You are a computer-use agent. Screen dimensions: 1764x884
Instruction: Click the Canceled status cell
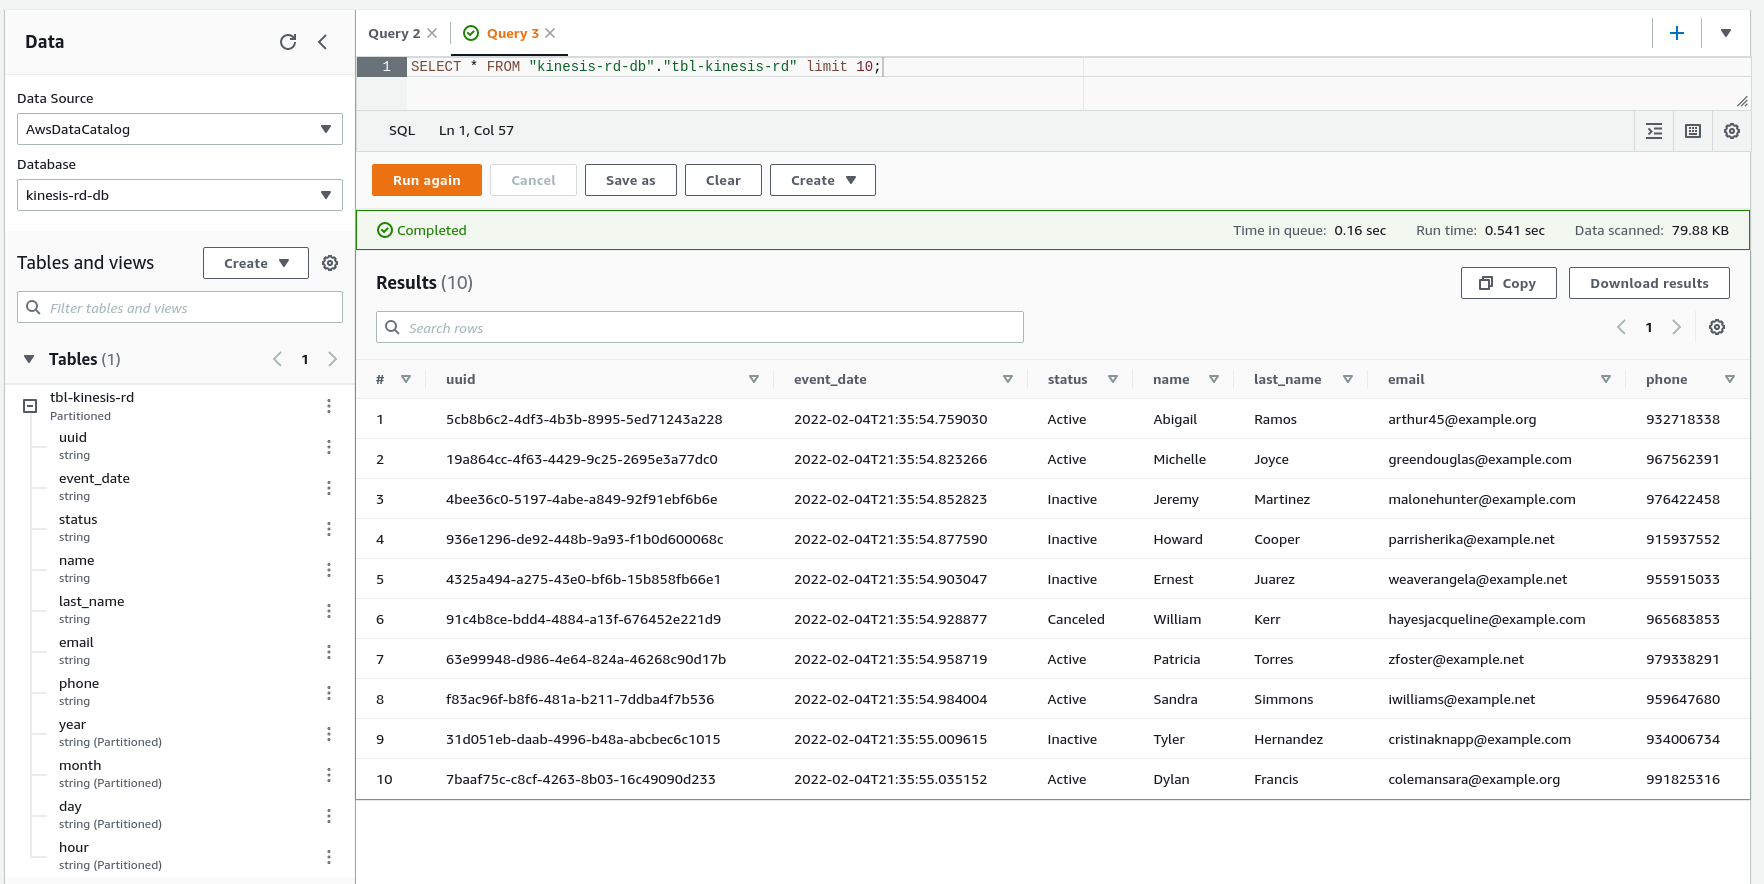click(1076, 619)
